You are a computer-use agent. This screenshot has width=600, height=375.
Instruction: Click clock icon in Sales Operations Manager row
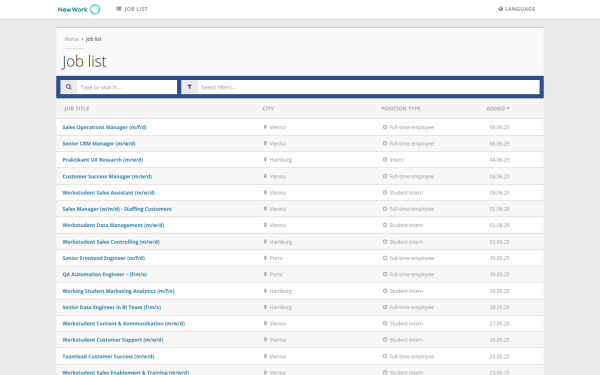click(x=385, y=127)
